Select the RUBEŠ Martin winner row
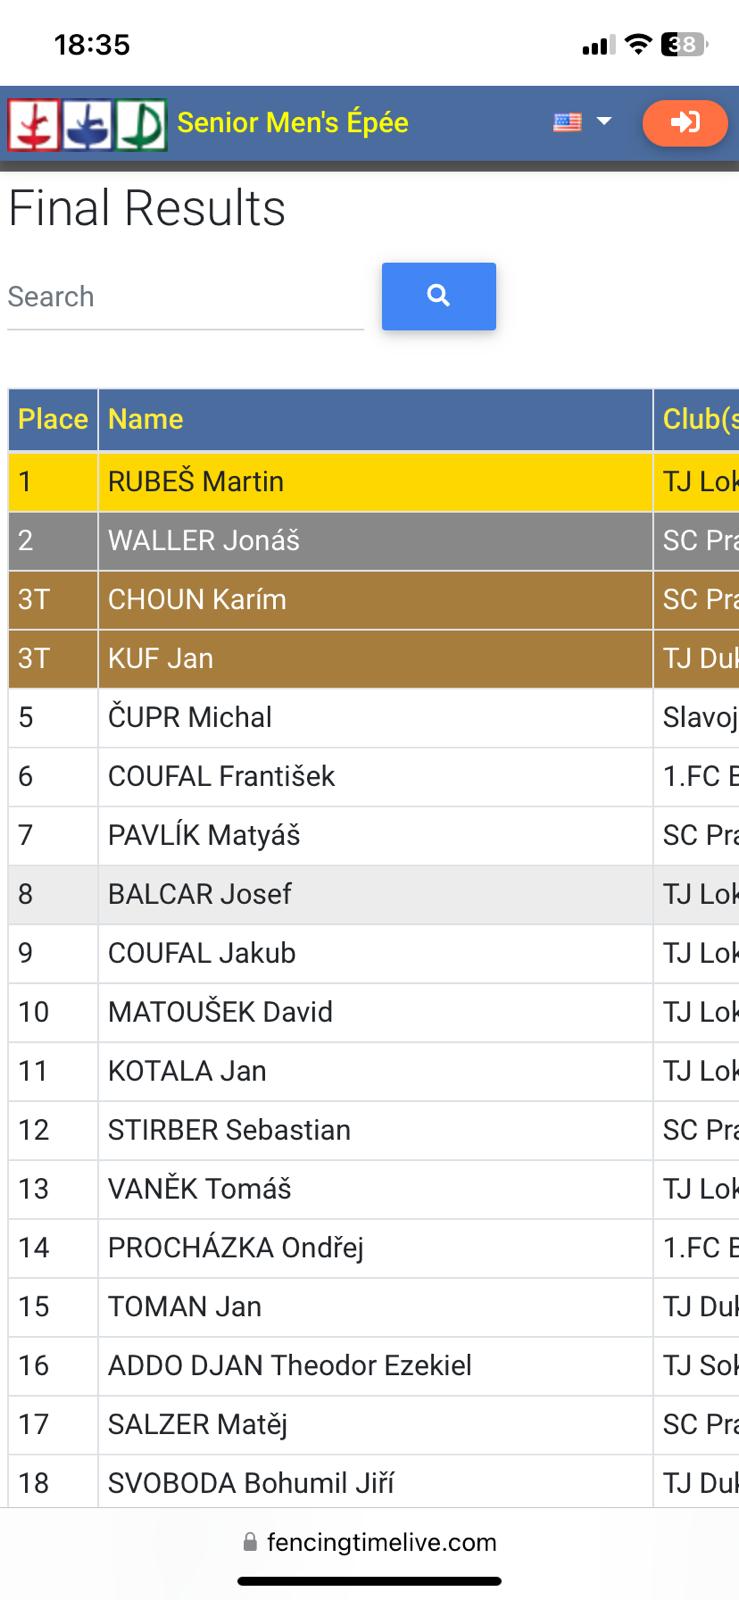This screenshot has height=1600, width=739. pos(373,482)
